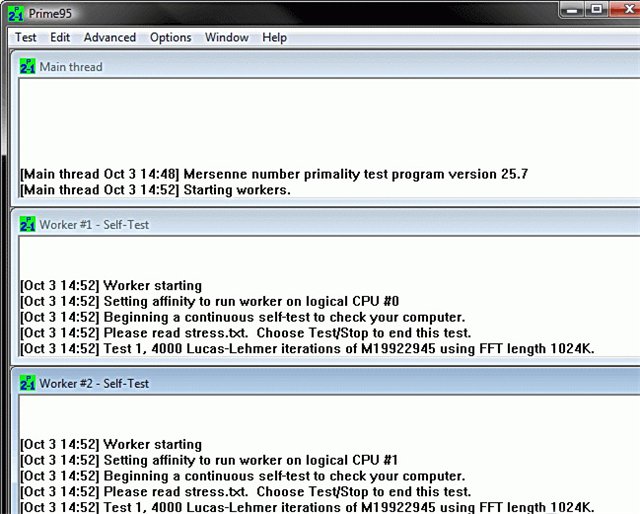Click Worker #1 'Test 1, 4000 Lucas-Lehmer' line

(307, 349)
